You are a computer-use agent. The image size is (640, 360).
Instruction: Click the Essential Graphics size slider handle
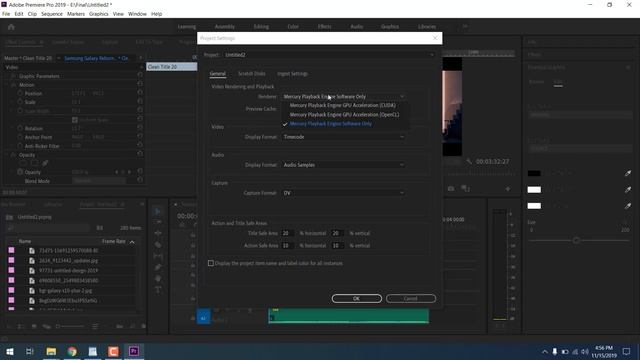576,240
